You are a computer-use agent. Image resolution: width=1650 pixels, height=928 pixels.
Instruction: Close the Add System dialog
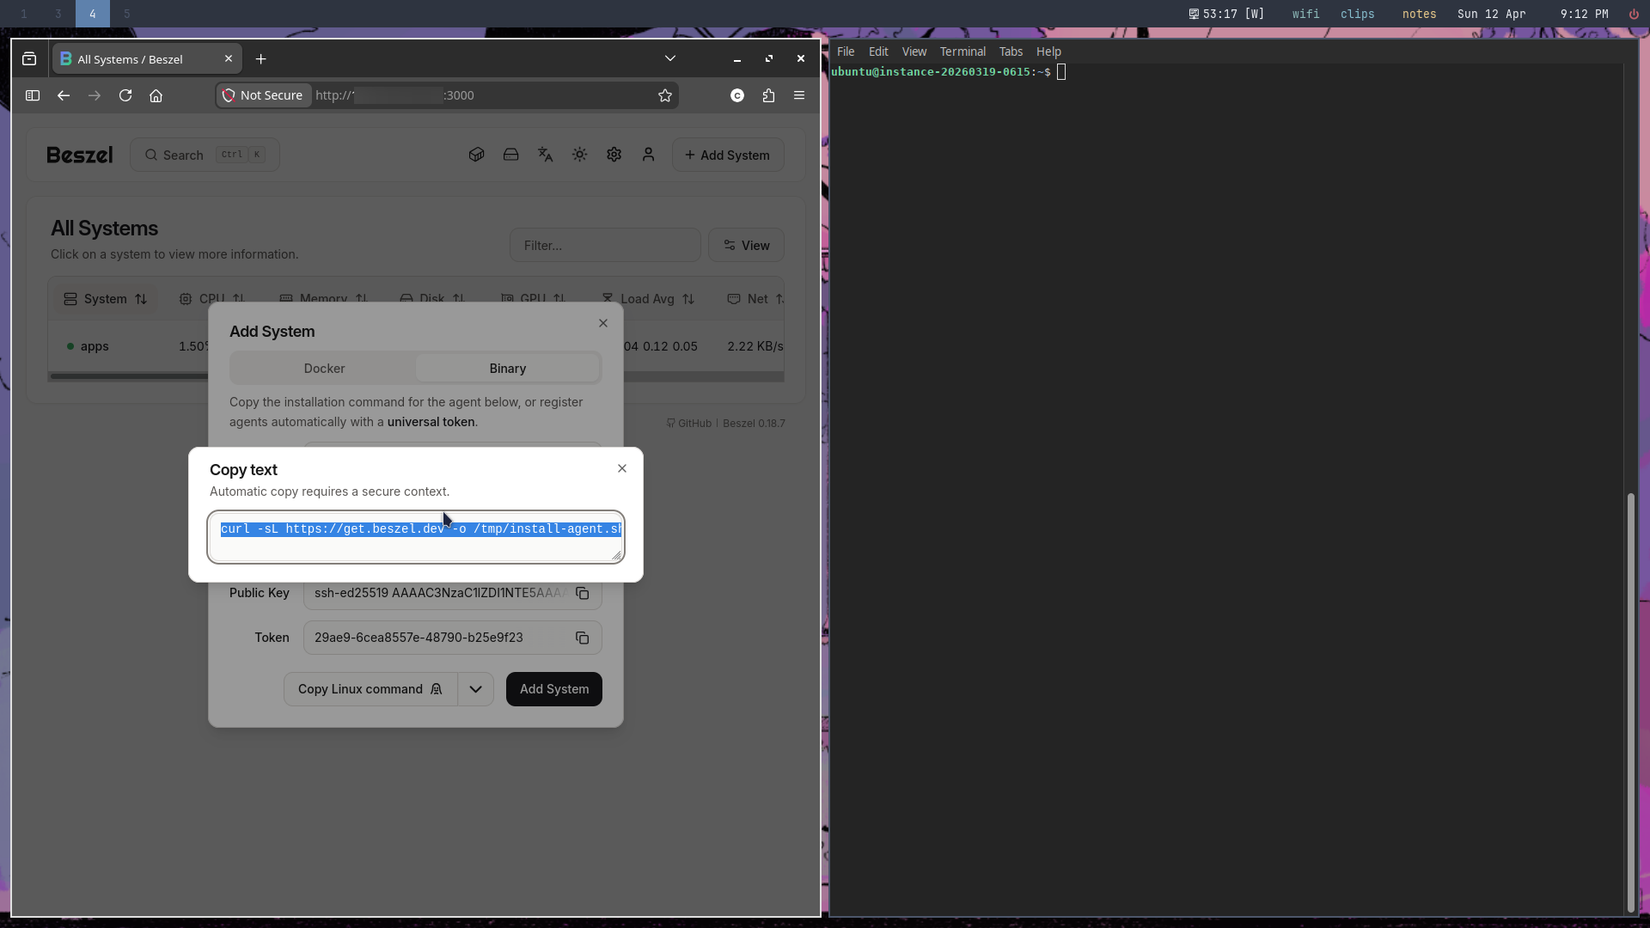click(603, 323)
